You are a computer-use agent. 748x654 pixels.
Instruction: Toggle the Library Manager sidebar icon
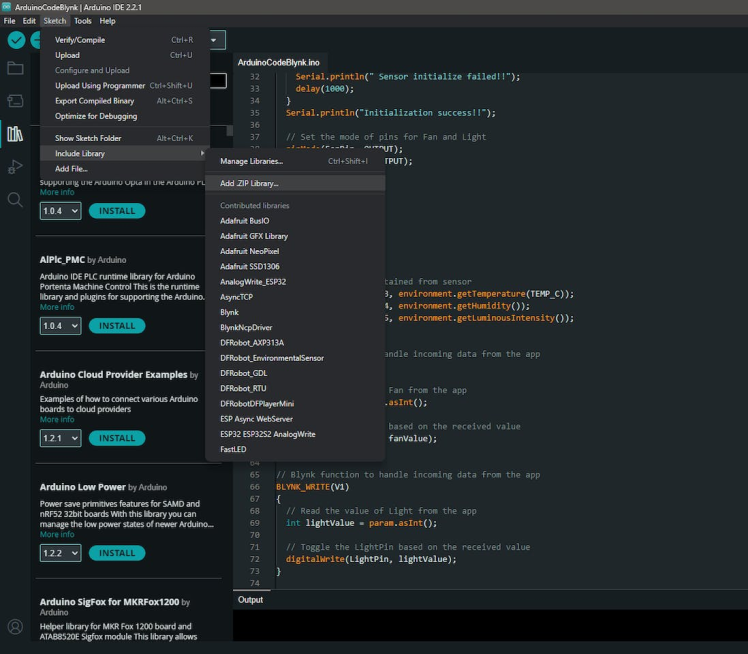[15, 134]
